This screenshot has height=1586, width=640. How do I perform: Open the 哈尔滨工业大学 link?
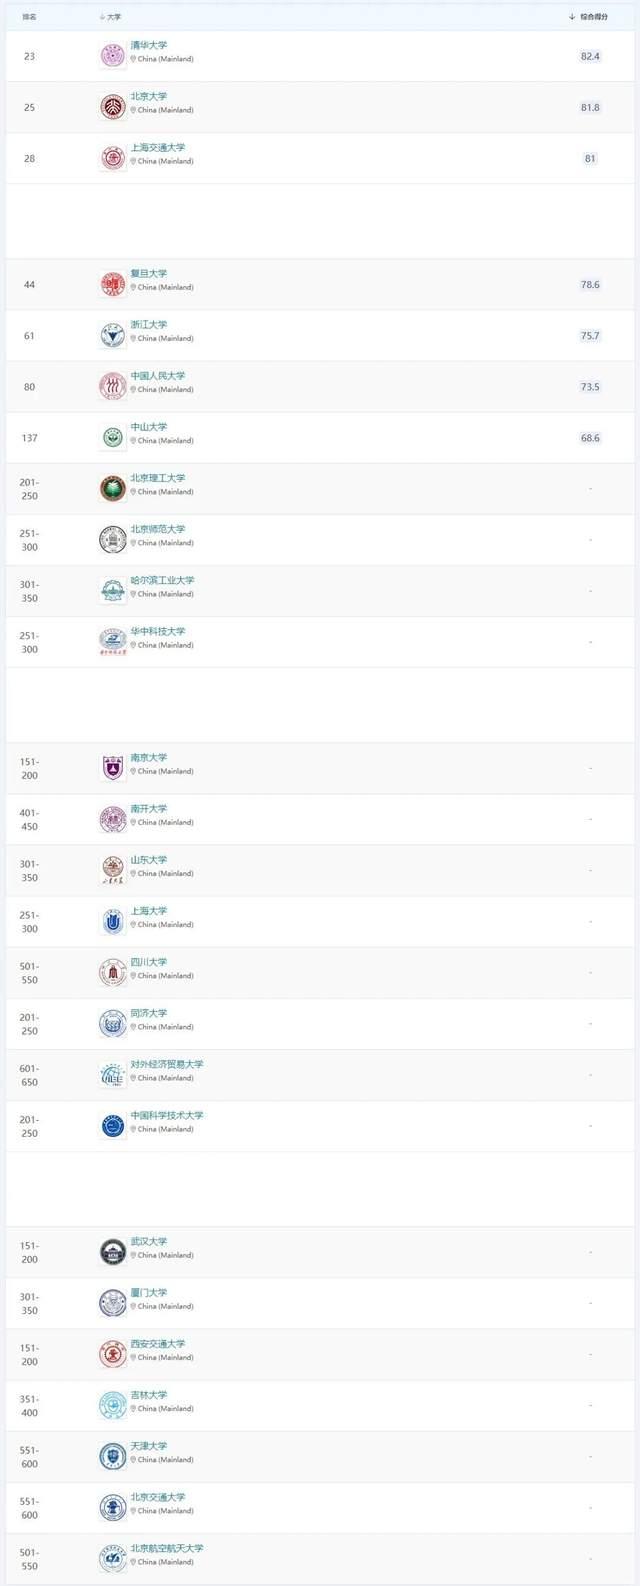point(162,580)
